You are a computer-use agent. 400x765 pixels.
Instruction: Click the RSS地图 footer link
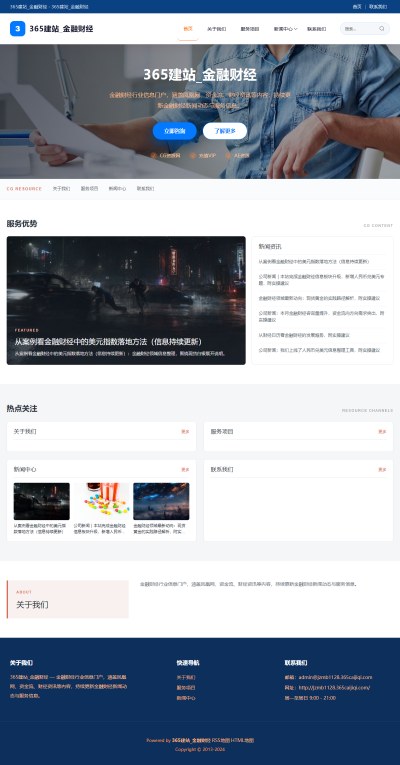point(221,740)
